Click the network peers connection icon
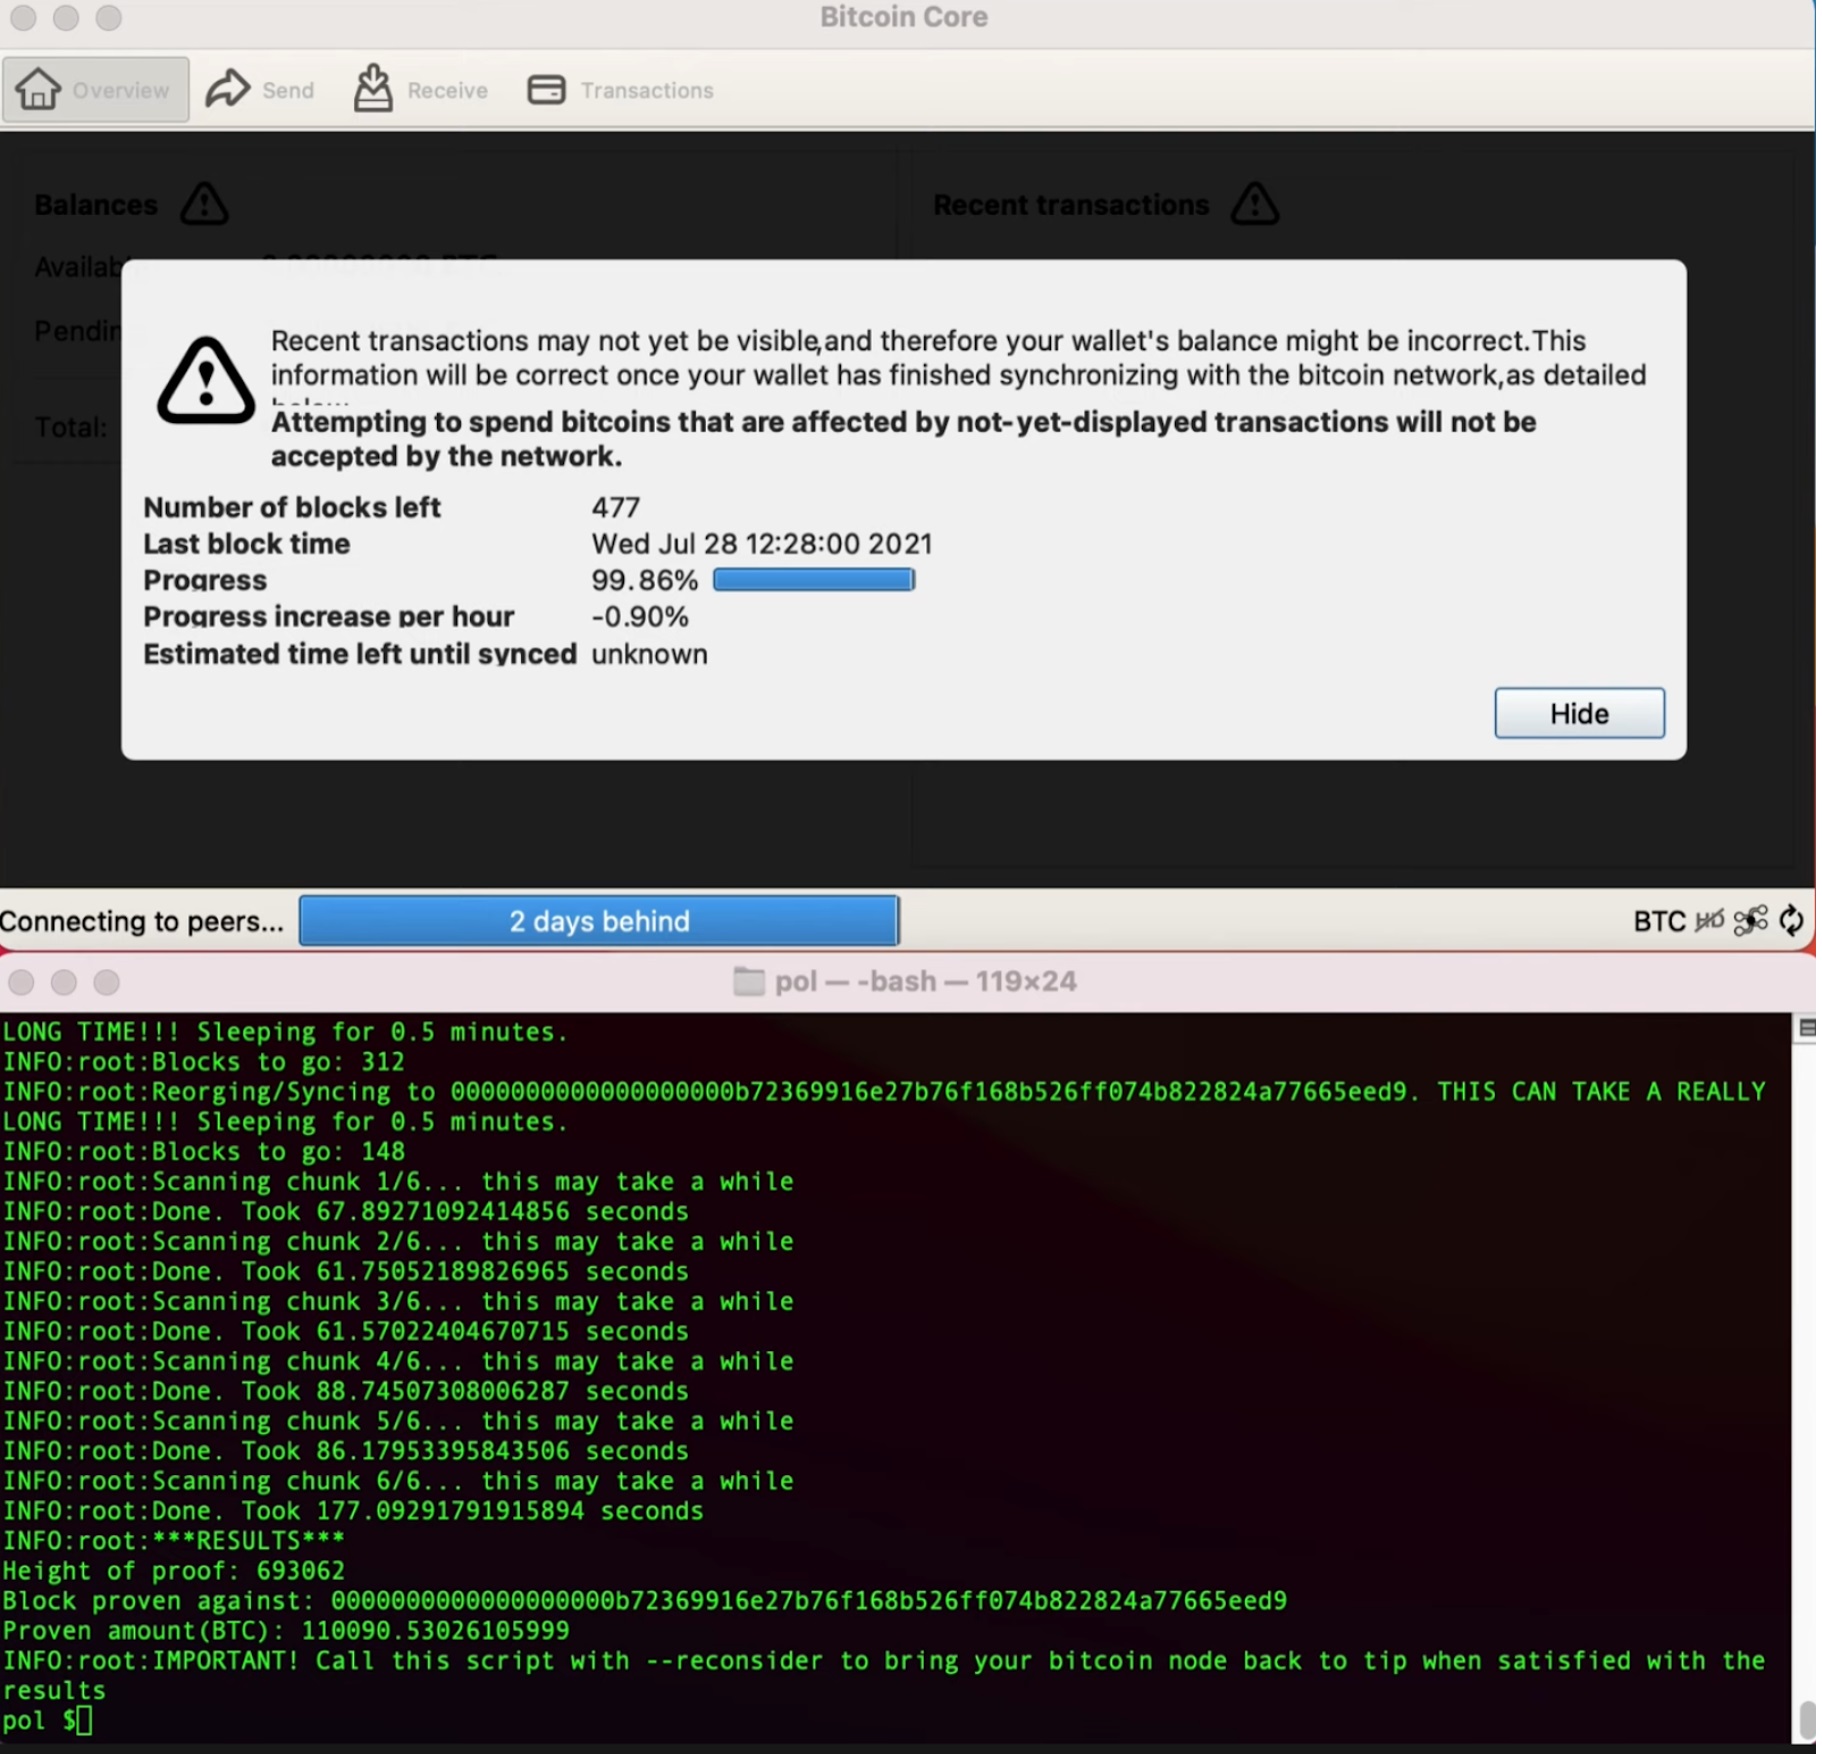The width and height of the screenshot is (1822, 1754). tap(1751, 920)
